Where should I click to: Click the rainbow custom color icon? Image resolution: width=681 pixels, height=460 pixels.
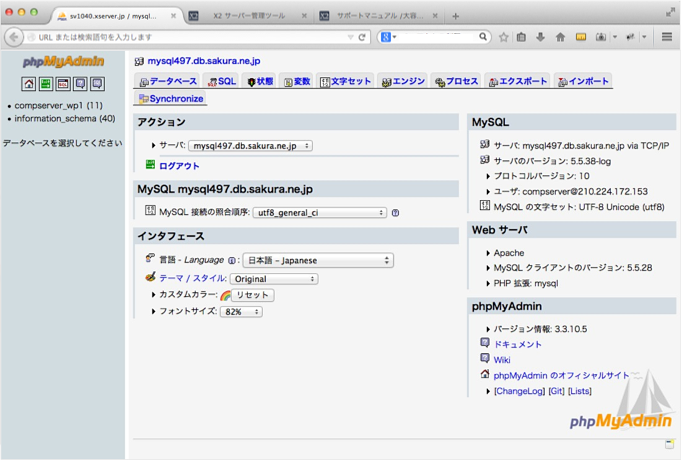pos(225,295)
